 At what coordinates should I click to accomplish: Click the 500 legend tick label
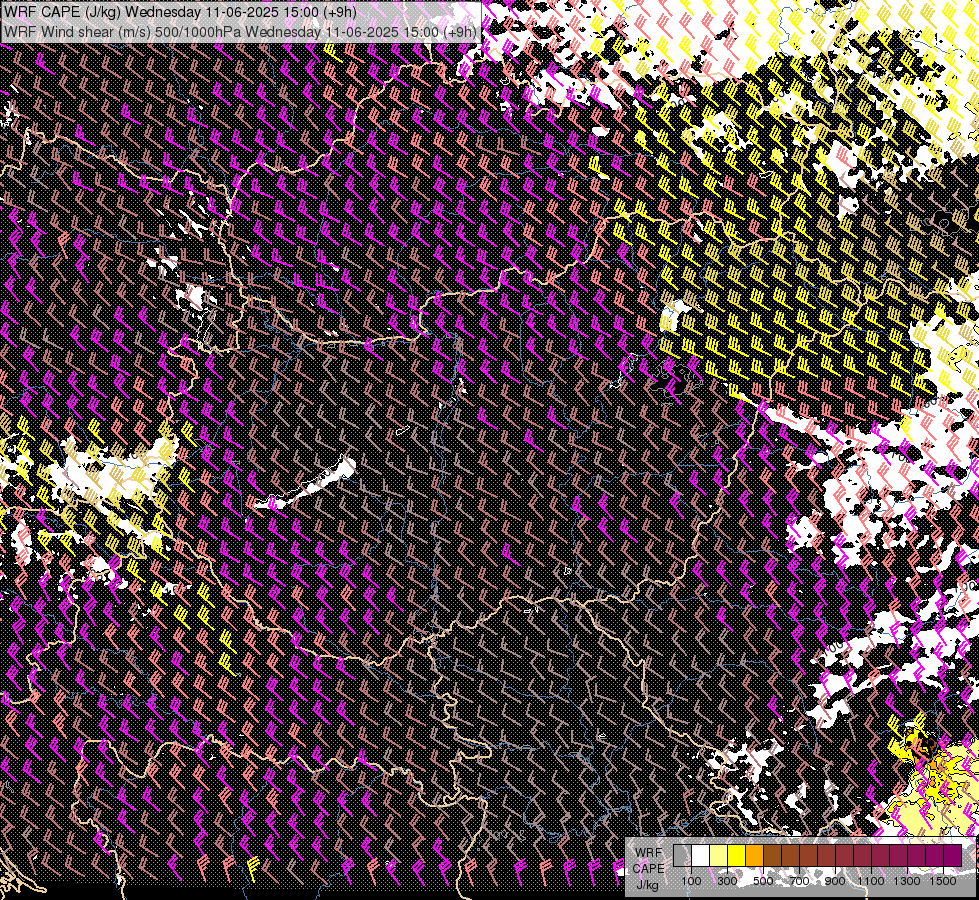point(763,881)
